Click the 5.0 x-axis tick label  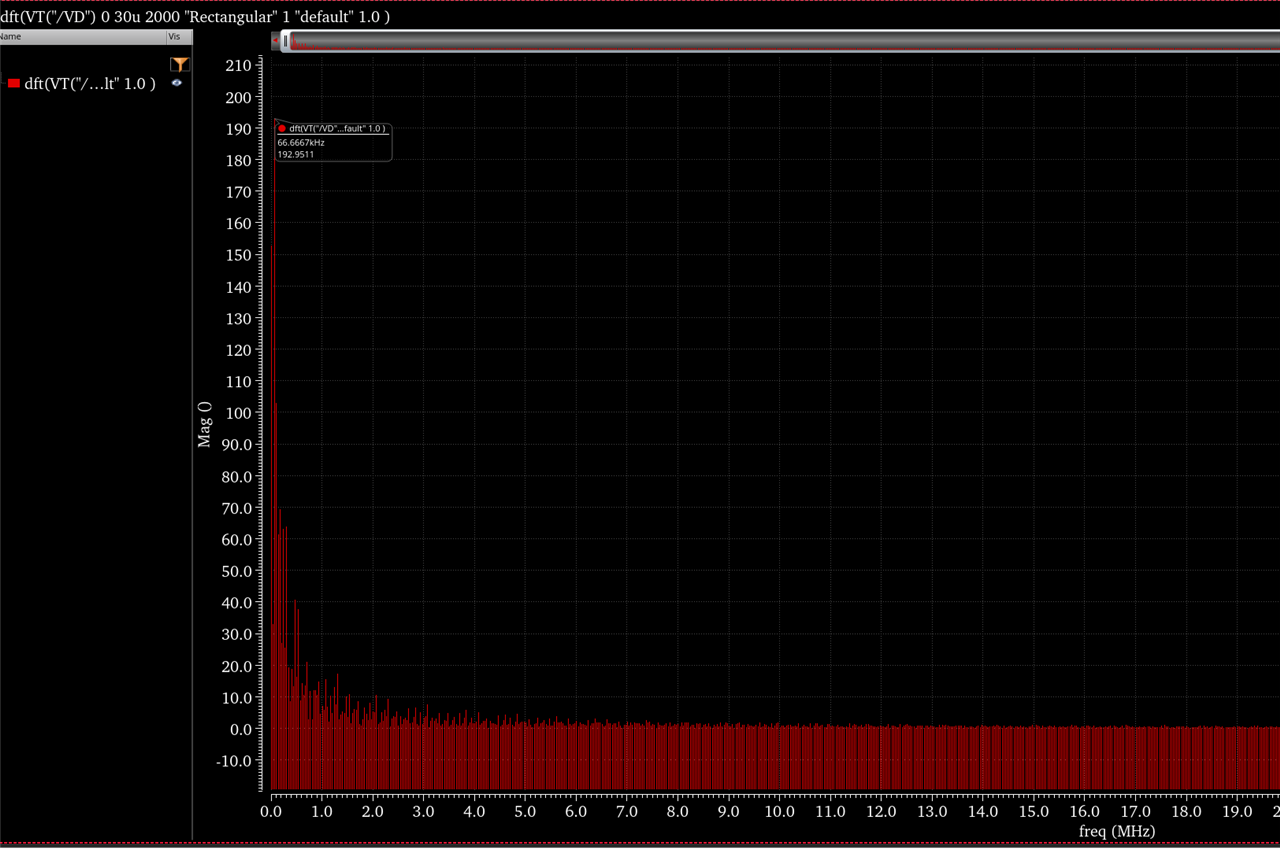pyautogui.click(x=525, y=811)
